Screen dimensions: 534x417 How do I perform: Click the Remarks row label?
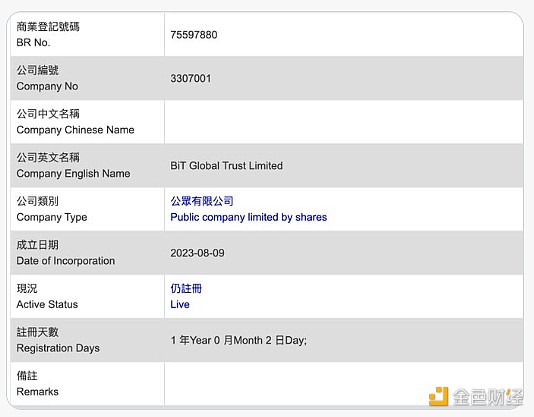pyautogui.click(x=37, y=391)
